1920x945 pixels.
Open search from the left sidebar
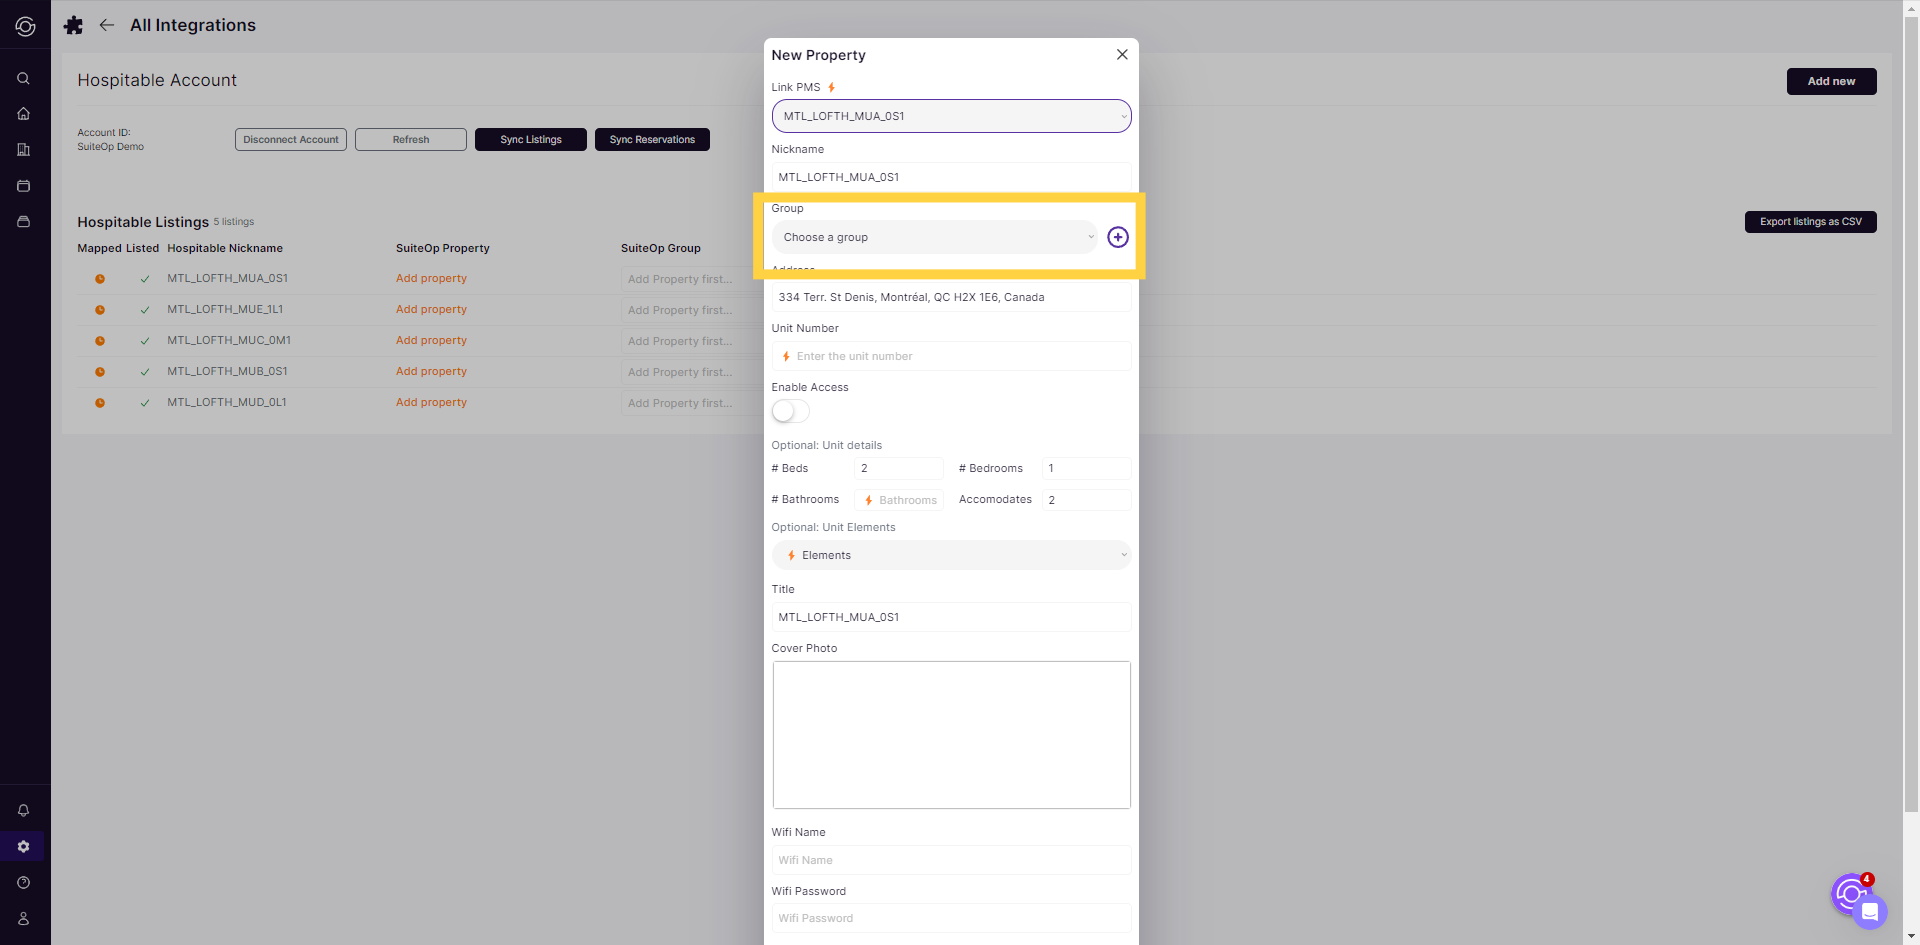coord(24,77)
